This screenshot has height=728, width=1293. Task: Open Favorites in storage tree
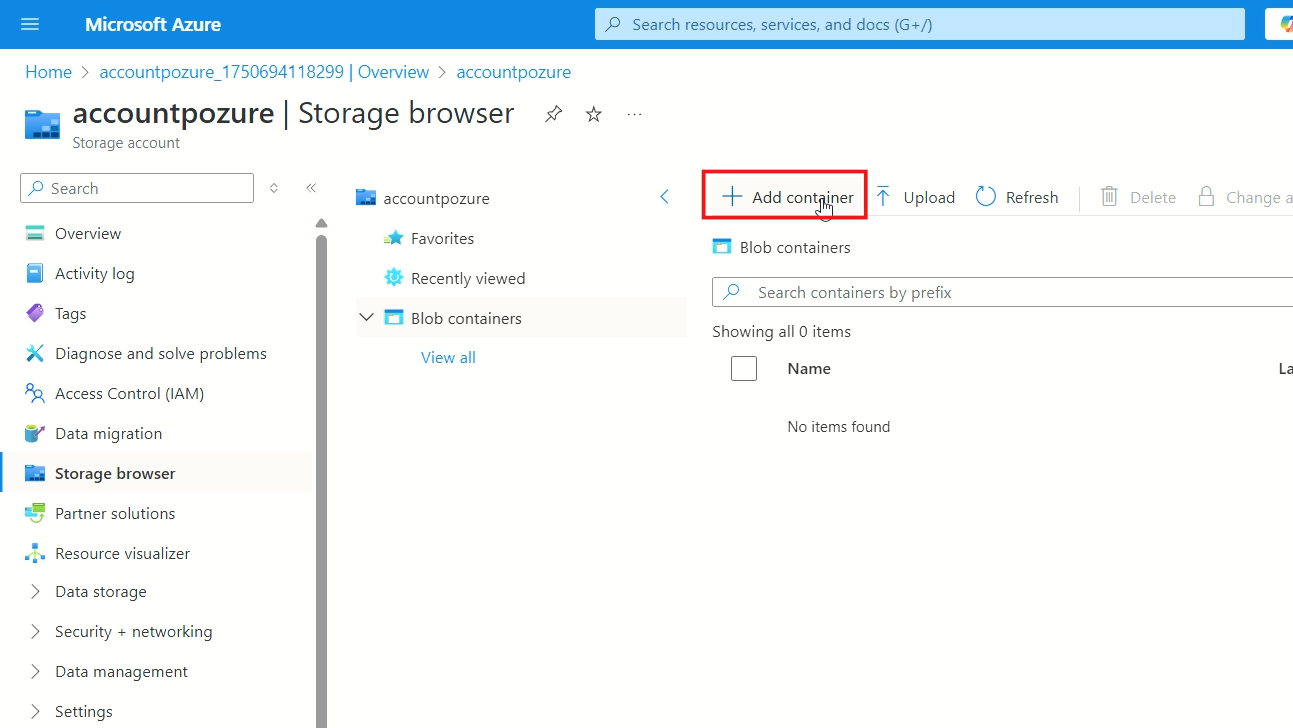pyautogui.click(x=442, y=238)
